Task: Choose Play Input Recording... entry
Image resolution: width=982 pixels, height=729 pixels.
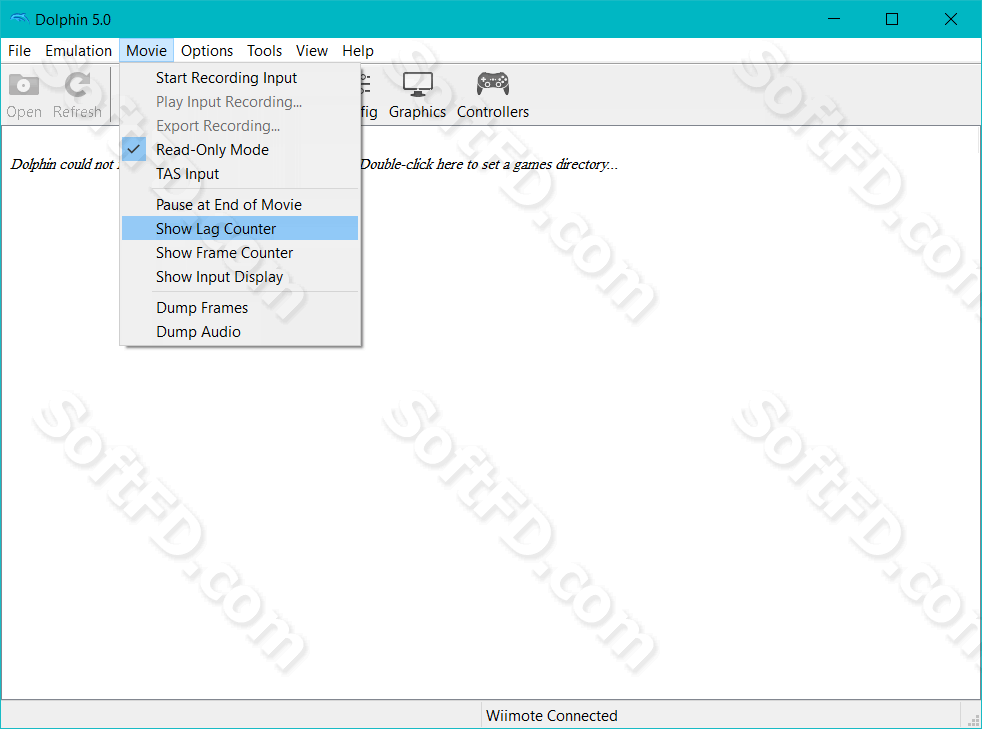Action: coord(240,101)
